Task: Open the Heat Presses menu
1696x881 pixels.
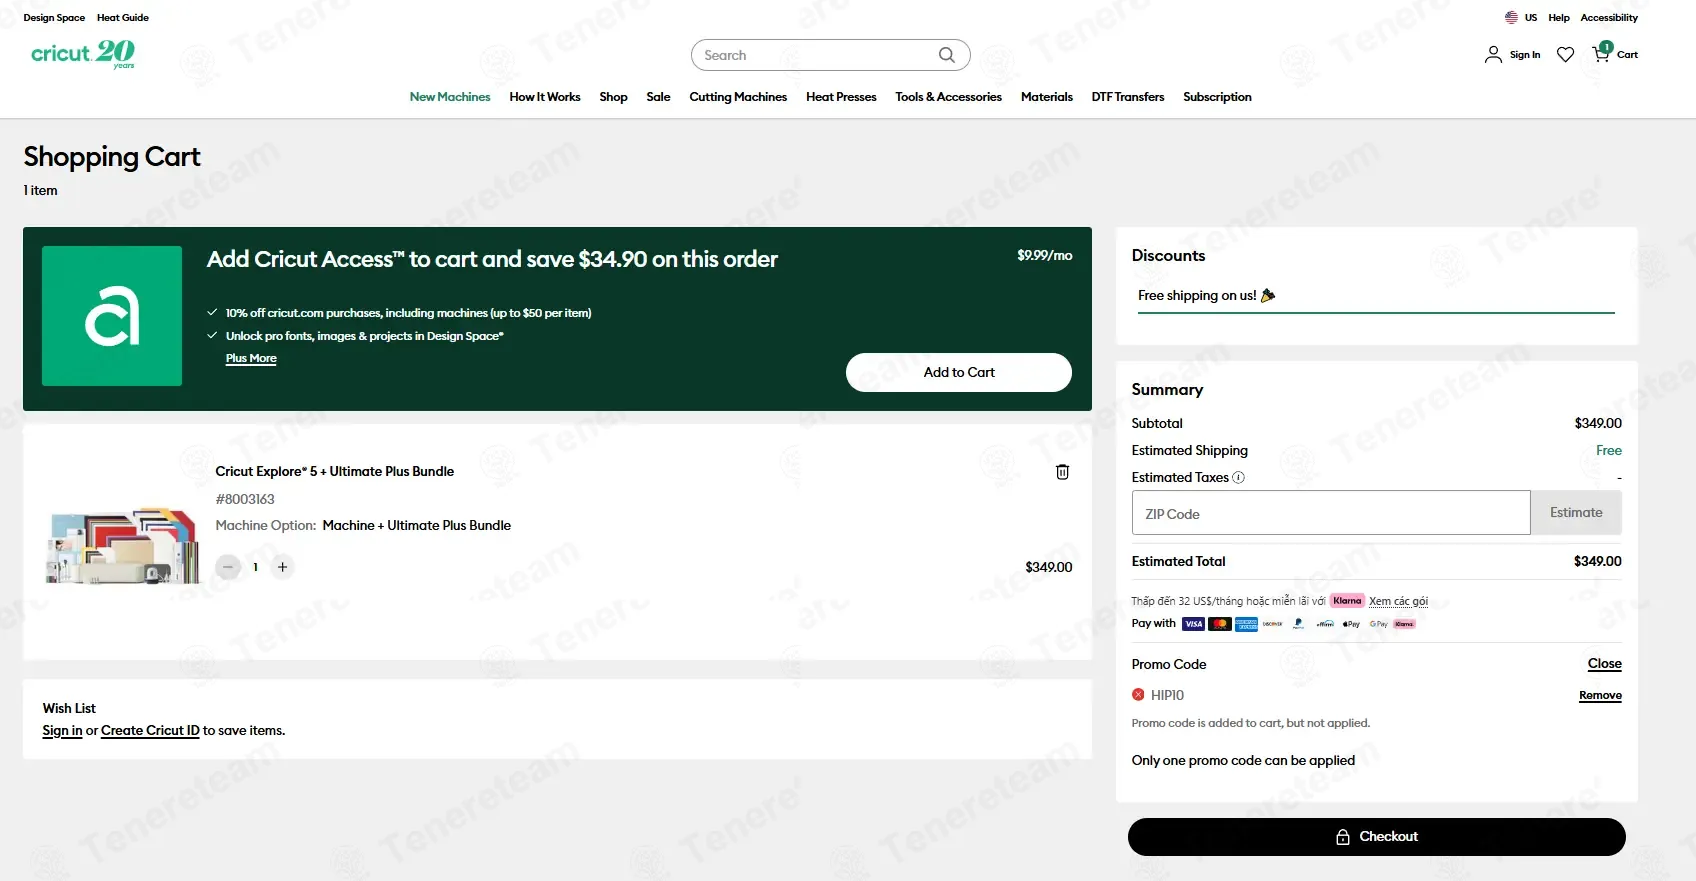Action: coord(841,97)
